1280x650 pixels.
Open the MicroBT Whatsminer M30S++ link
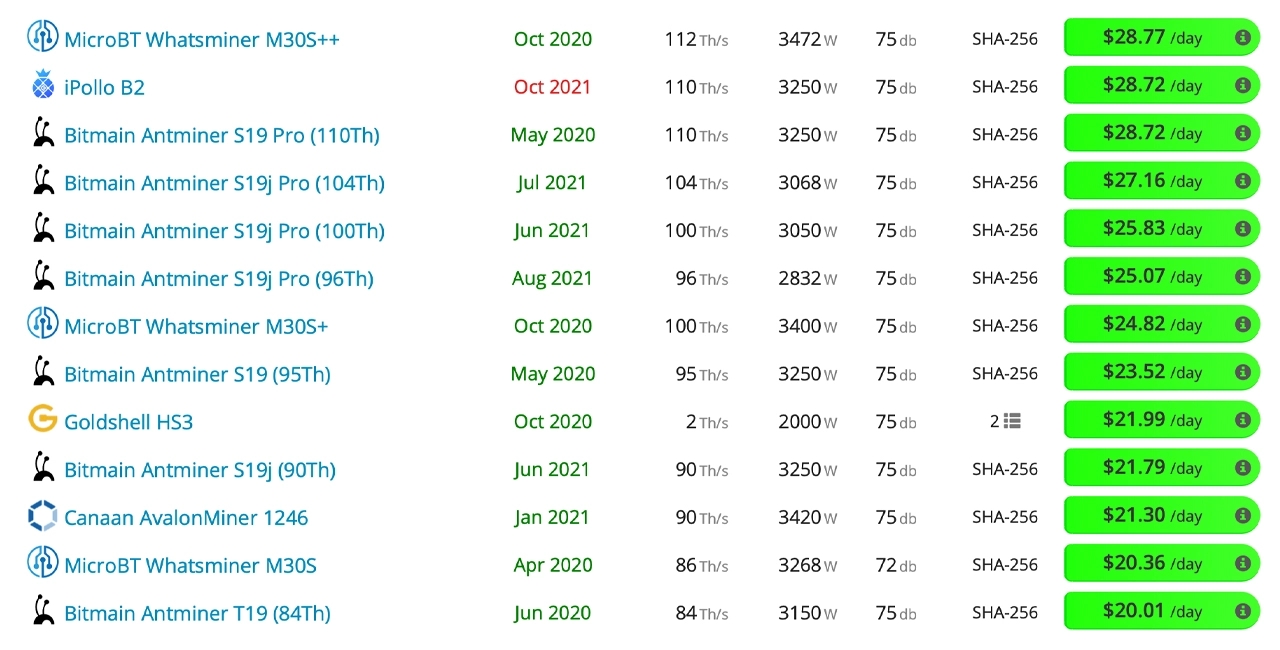tap(202, 39)
